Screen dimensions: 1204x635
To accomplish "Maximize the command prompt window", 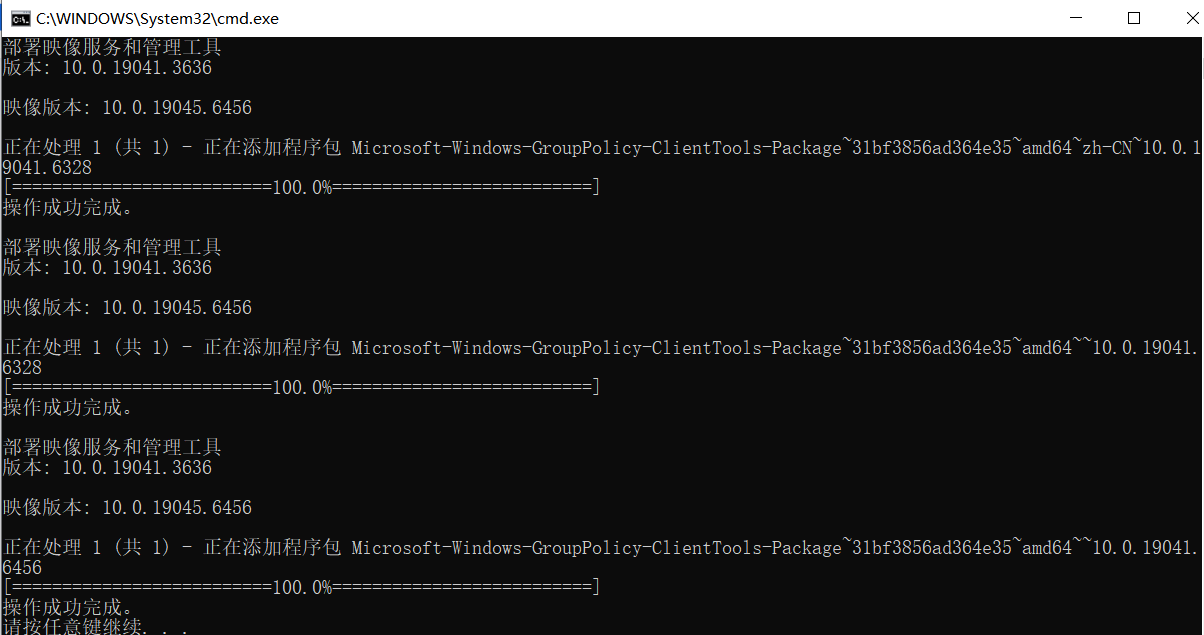I will click(x=1134, y=17).
